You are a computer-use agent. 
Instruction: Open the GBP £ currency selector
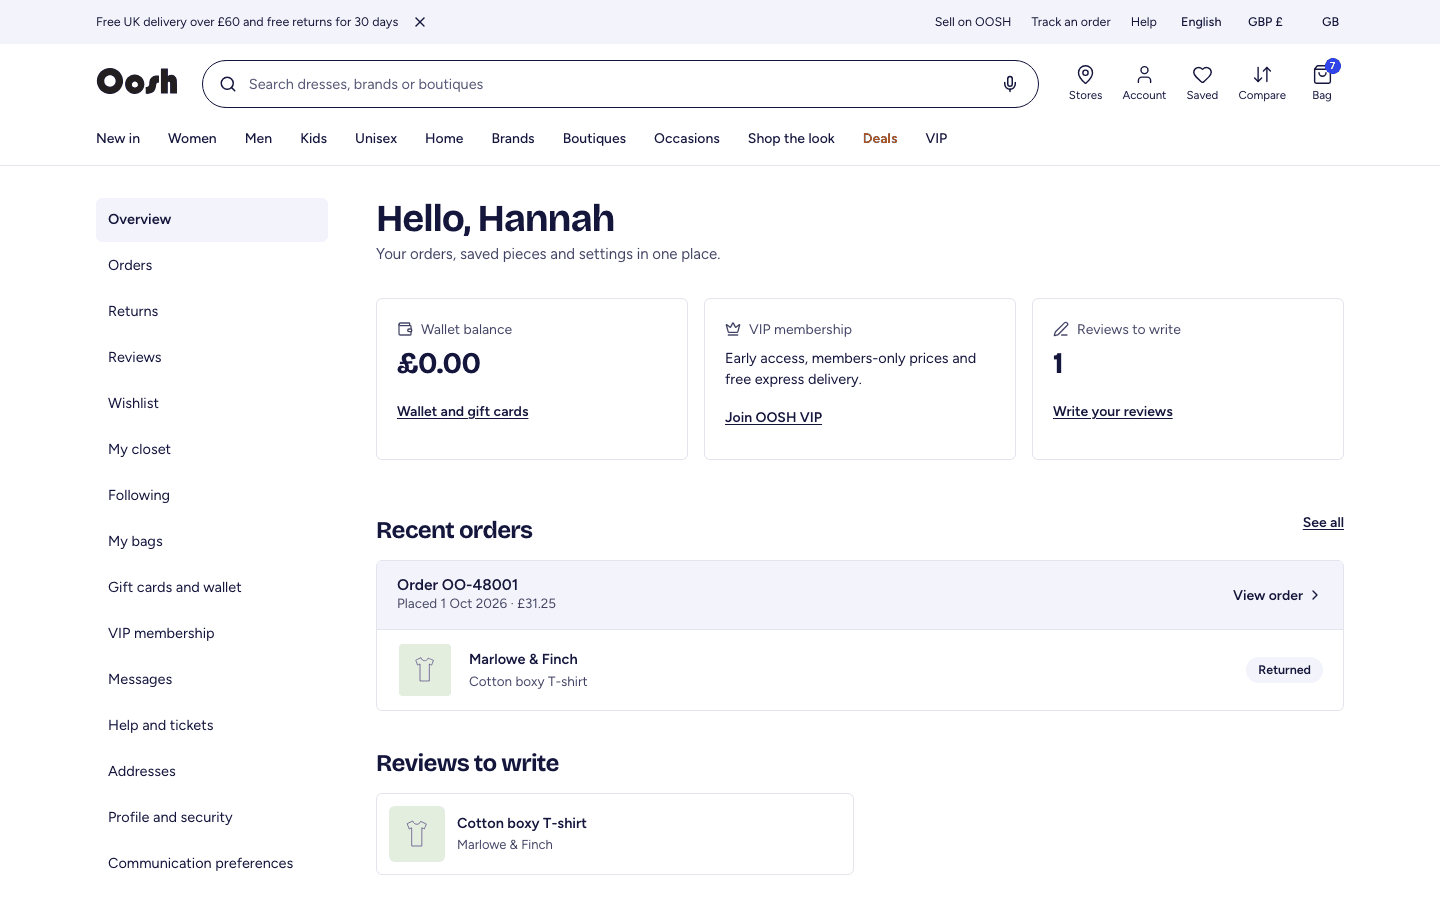click(x=1265, y=22)
